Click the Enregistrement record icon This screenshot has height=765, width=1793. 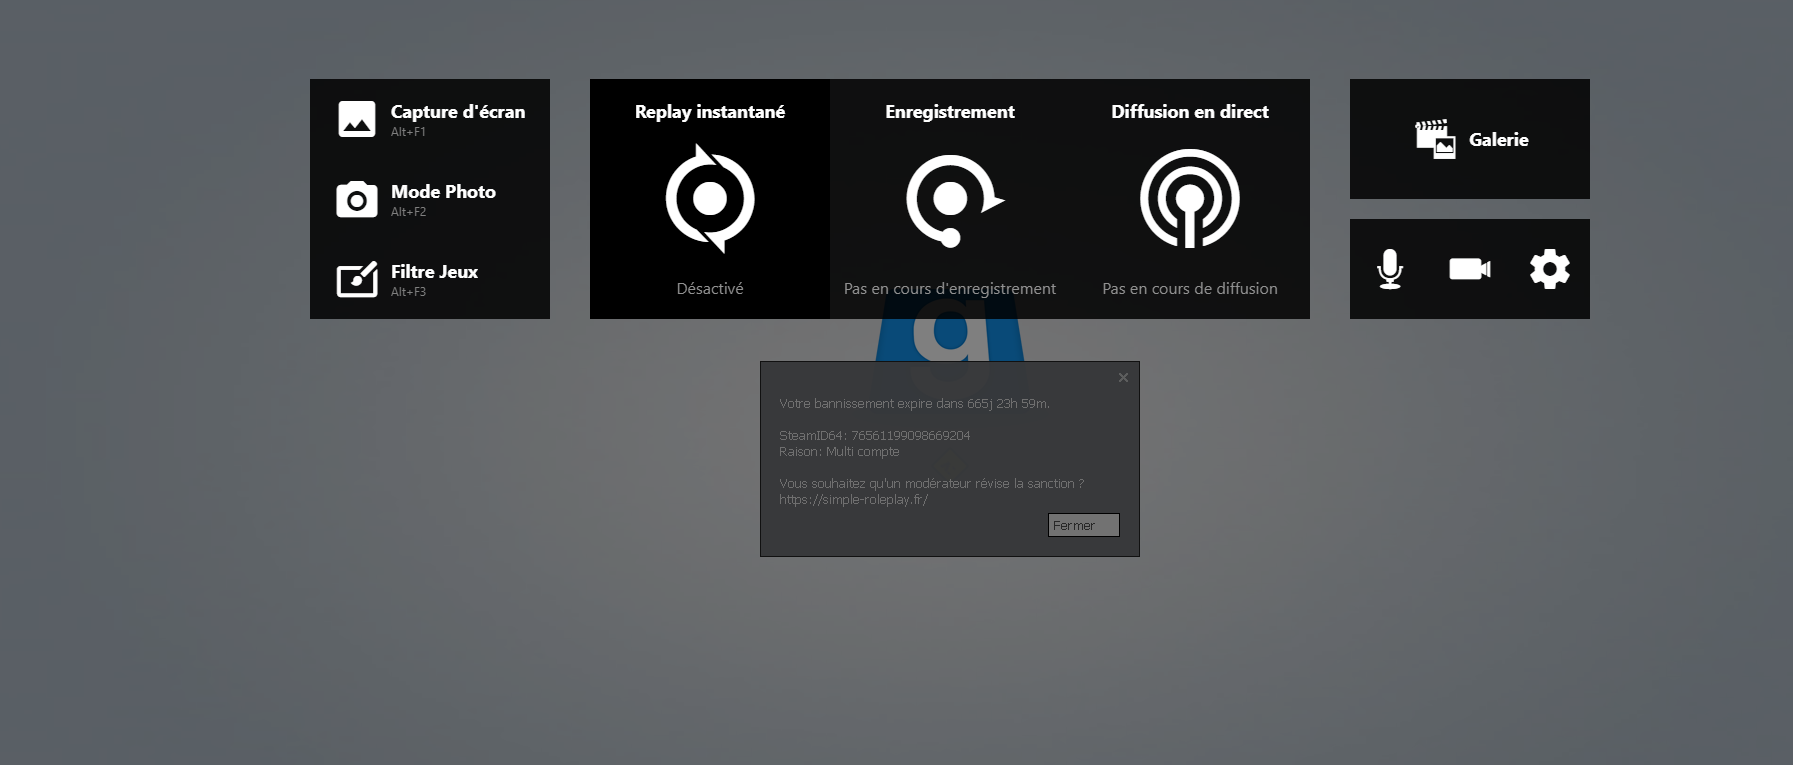coord(953,200)
